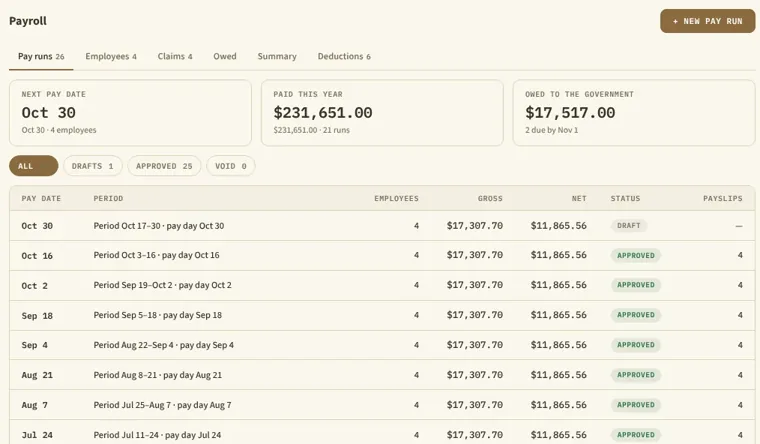Click 'Period Oct 17–30 · pay day Oct 30'
Viewport: 760px width, 444px height.
click(158, 226)
